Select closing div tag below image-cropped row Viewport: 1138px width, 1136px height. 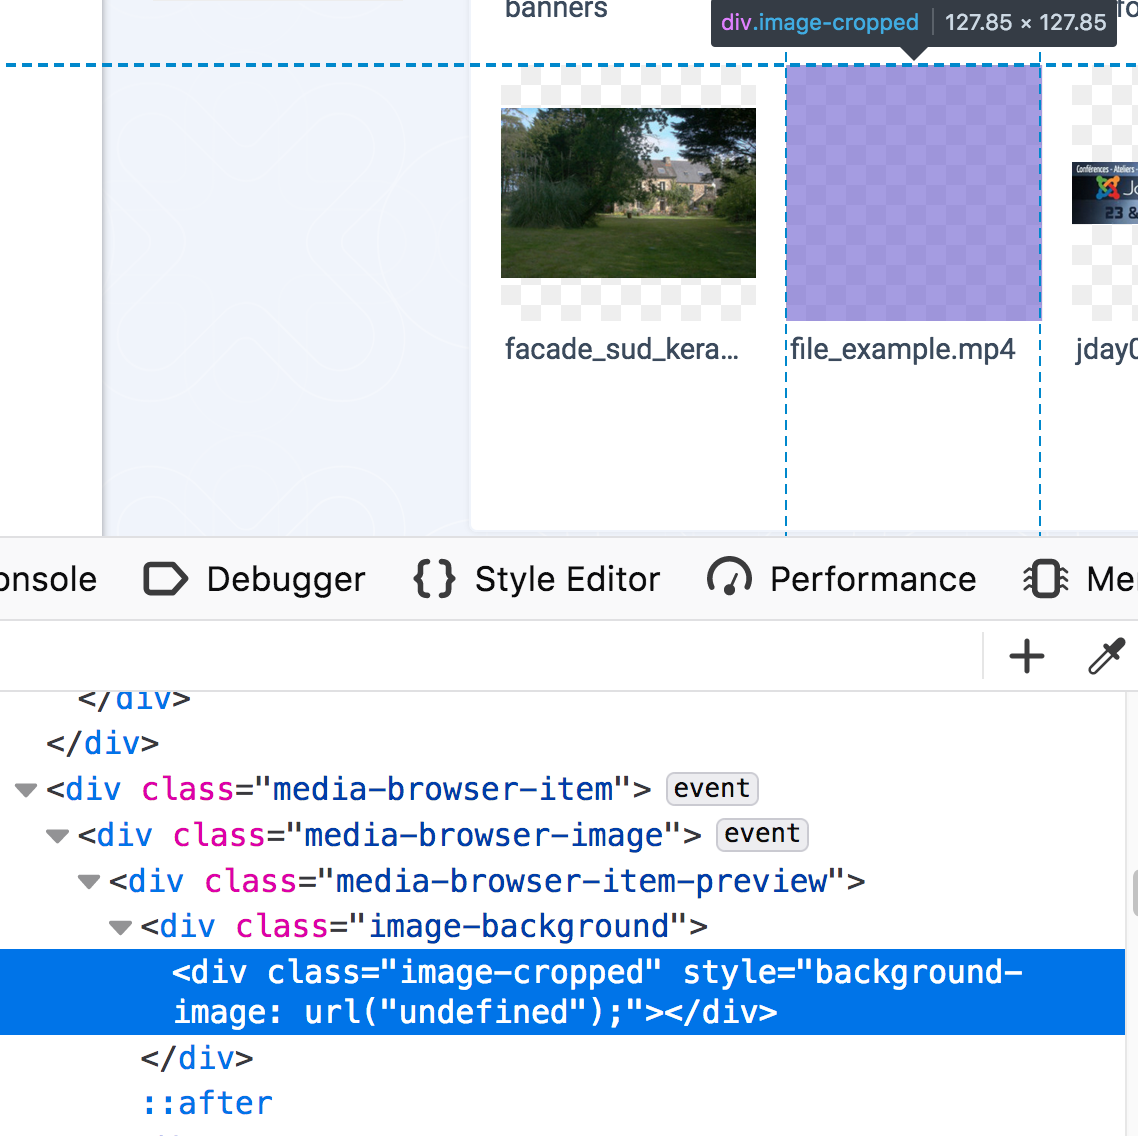pyautogui.click(x=197, y=1058)
